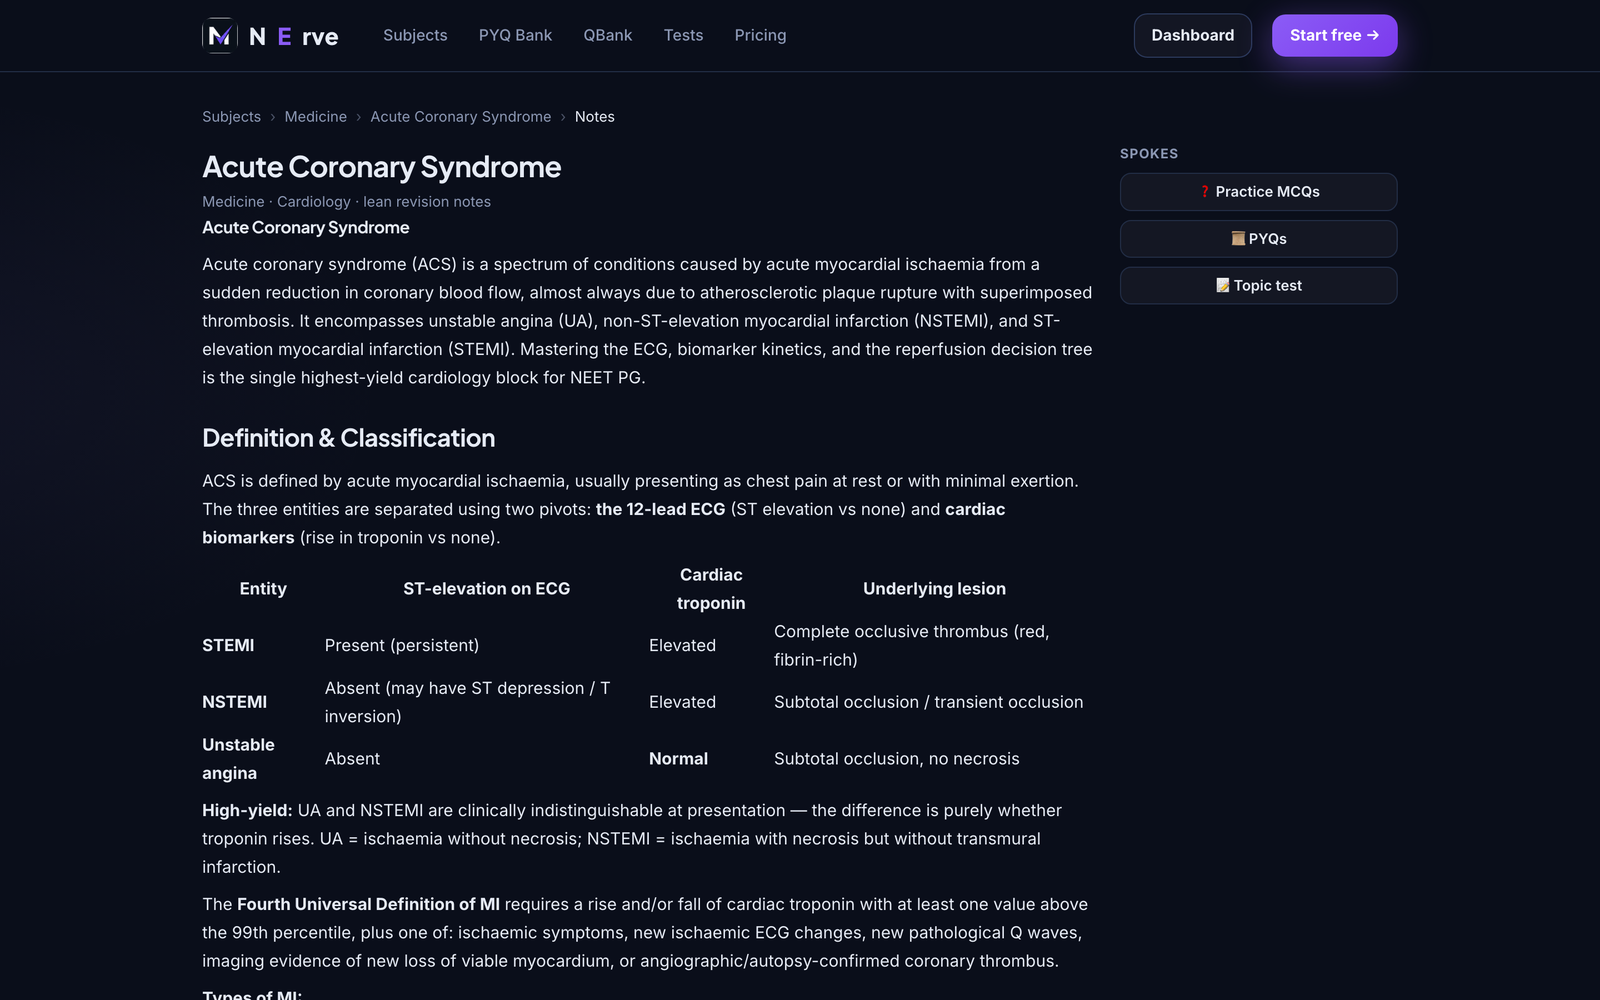
Task: Click the Dashboard button
Action: 1193,35
